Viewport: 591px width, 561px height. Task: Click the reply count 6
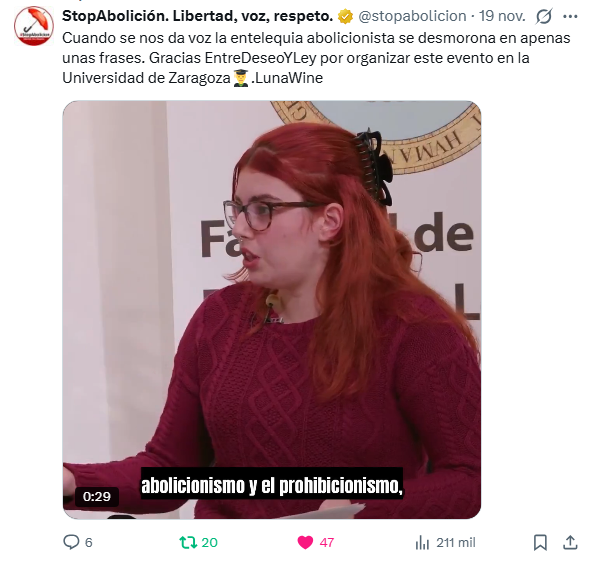point(89,543)
